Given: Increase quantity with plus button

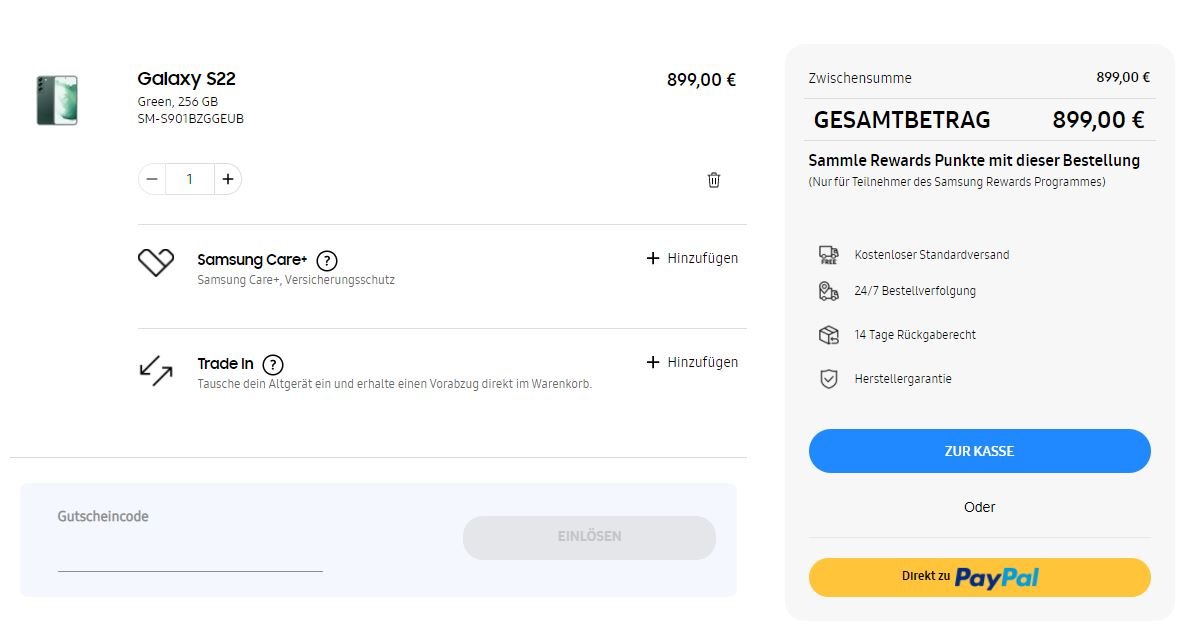Looking at the screenshot, I should click(x=227, y=179).
